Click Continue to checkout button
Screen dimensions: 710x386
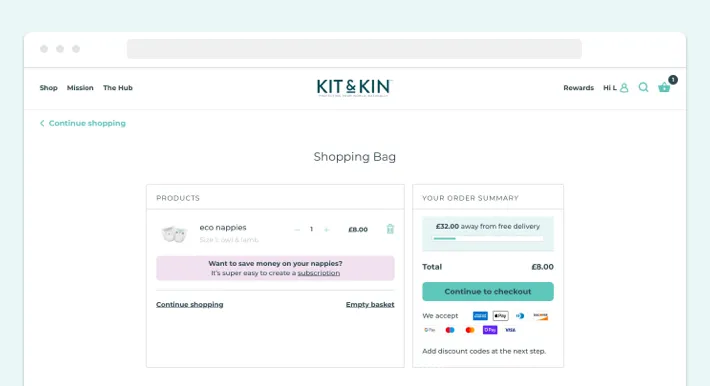pyautogui.click(x=488, y=291)
